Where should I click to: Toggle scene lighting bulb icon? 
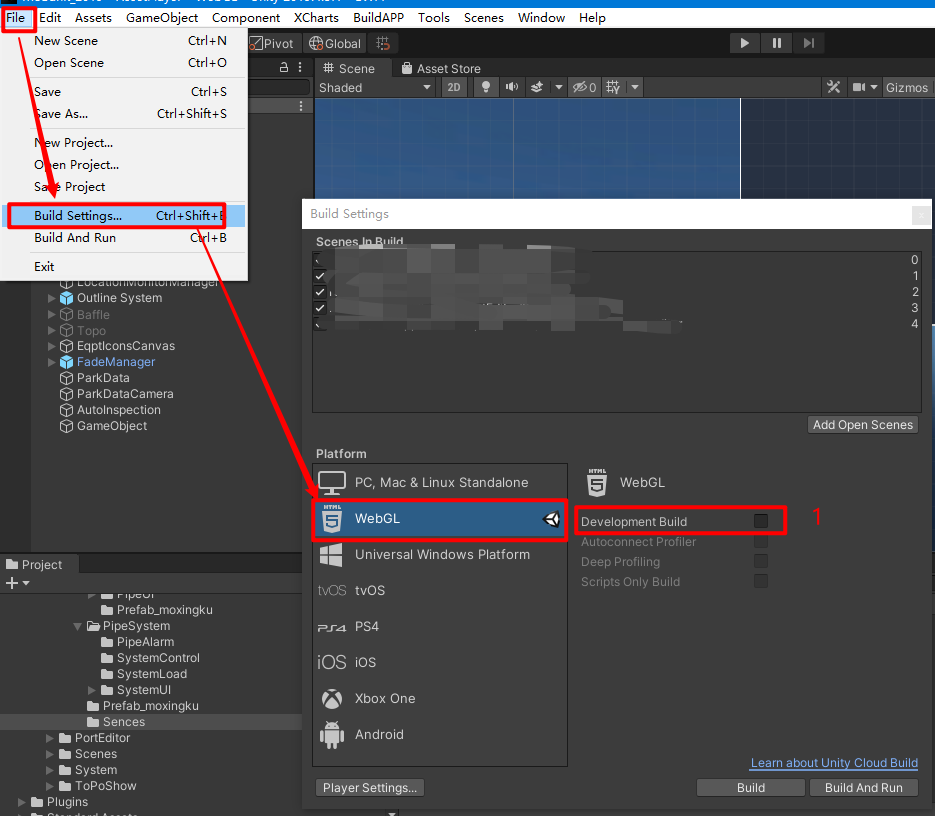[486, 88]
